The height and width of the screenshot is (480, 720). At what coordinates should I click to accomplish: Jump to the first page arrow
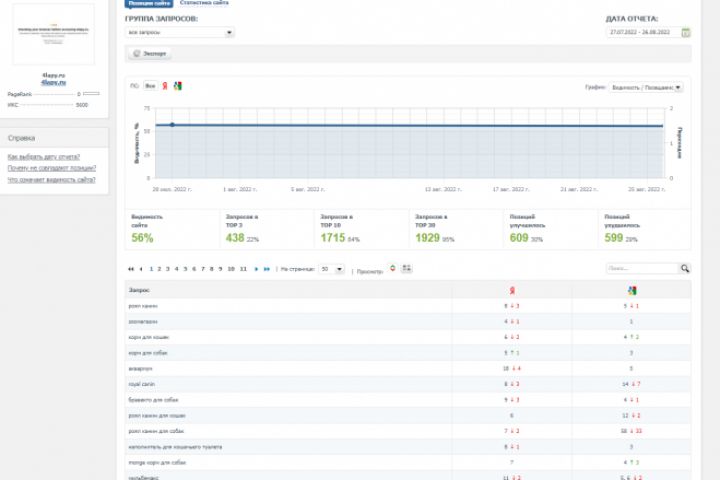[131, 269]
